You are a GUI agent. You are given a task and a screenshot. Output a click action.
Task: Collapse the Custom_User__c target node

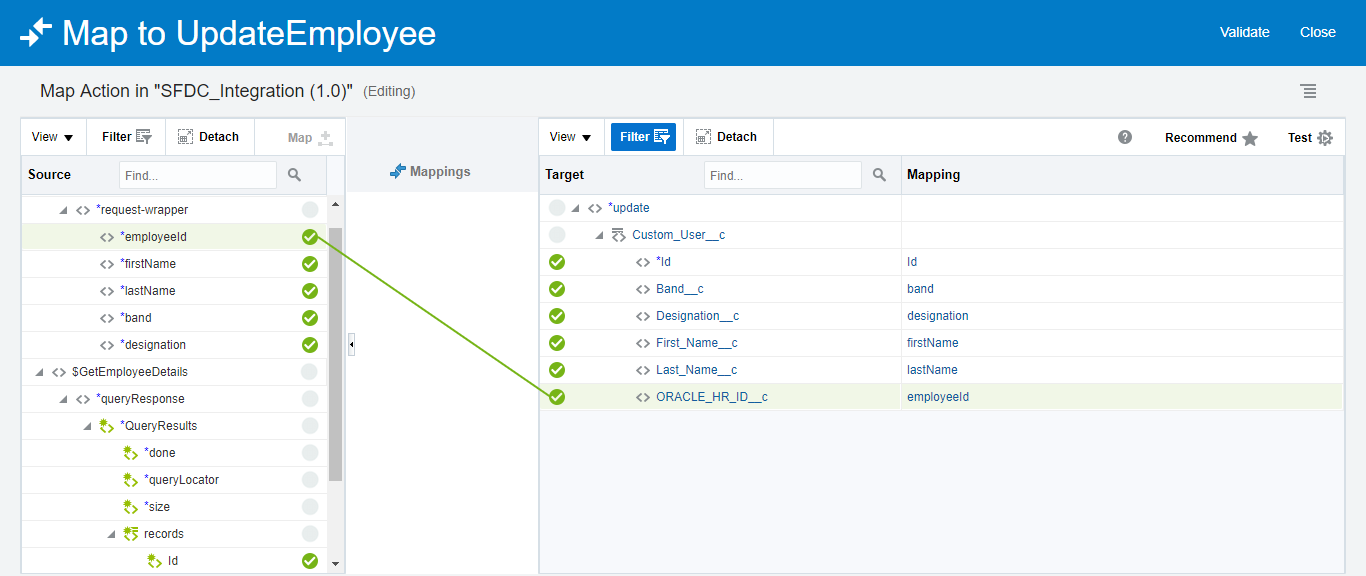point(599,235)
